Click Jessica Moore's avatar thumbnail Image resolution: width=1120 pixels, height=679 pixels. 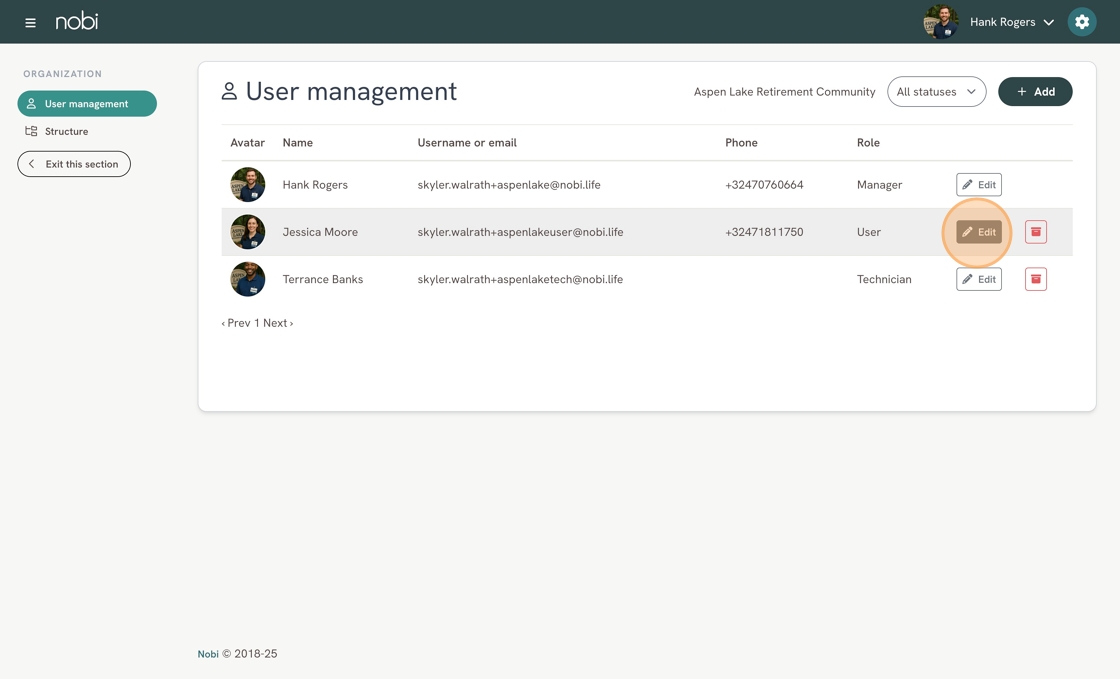pos(248,232)
